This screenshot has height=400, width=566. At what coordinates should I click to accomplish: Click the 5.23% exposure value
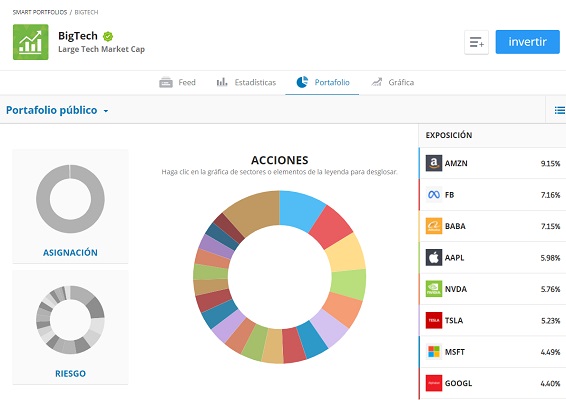(550, 321)
